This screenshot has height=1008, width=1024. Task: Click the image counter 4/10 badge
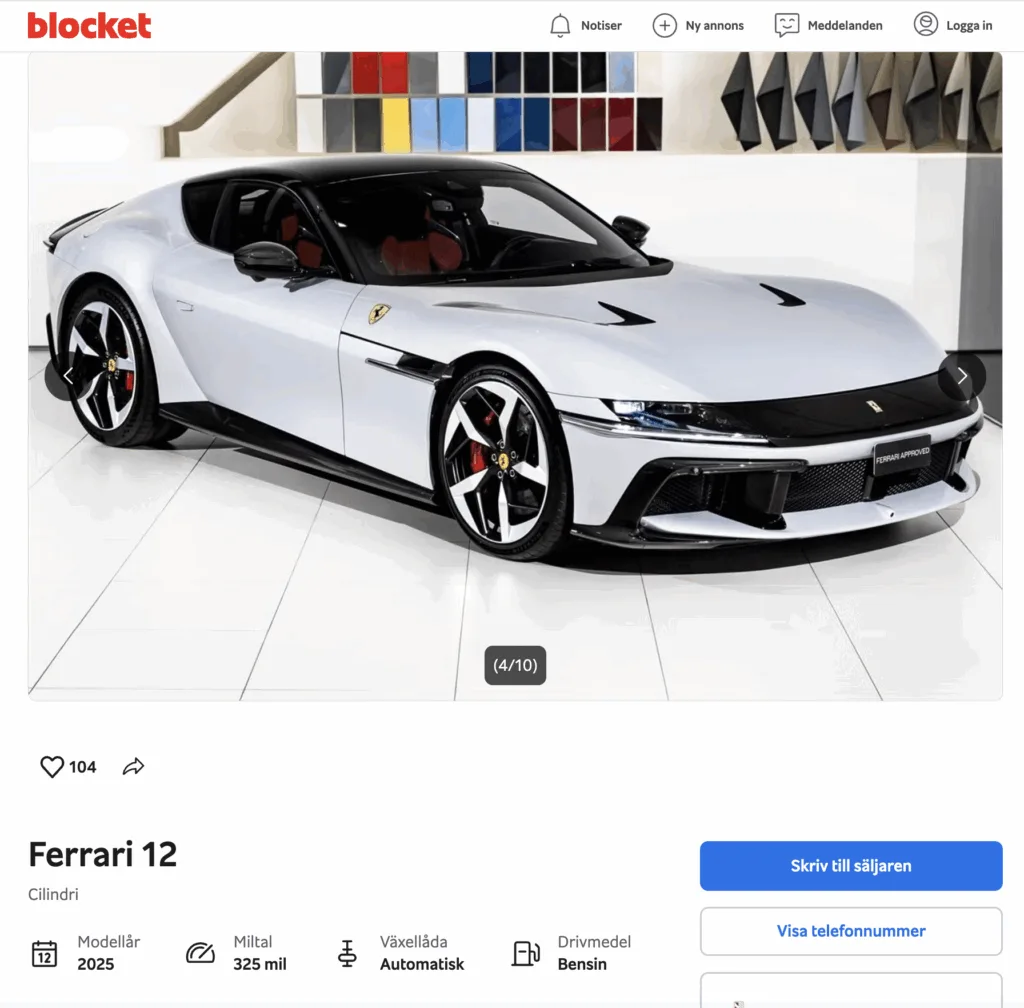pyautogui.click(x=515, y=665)
